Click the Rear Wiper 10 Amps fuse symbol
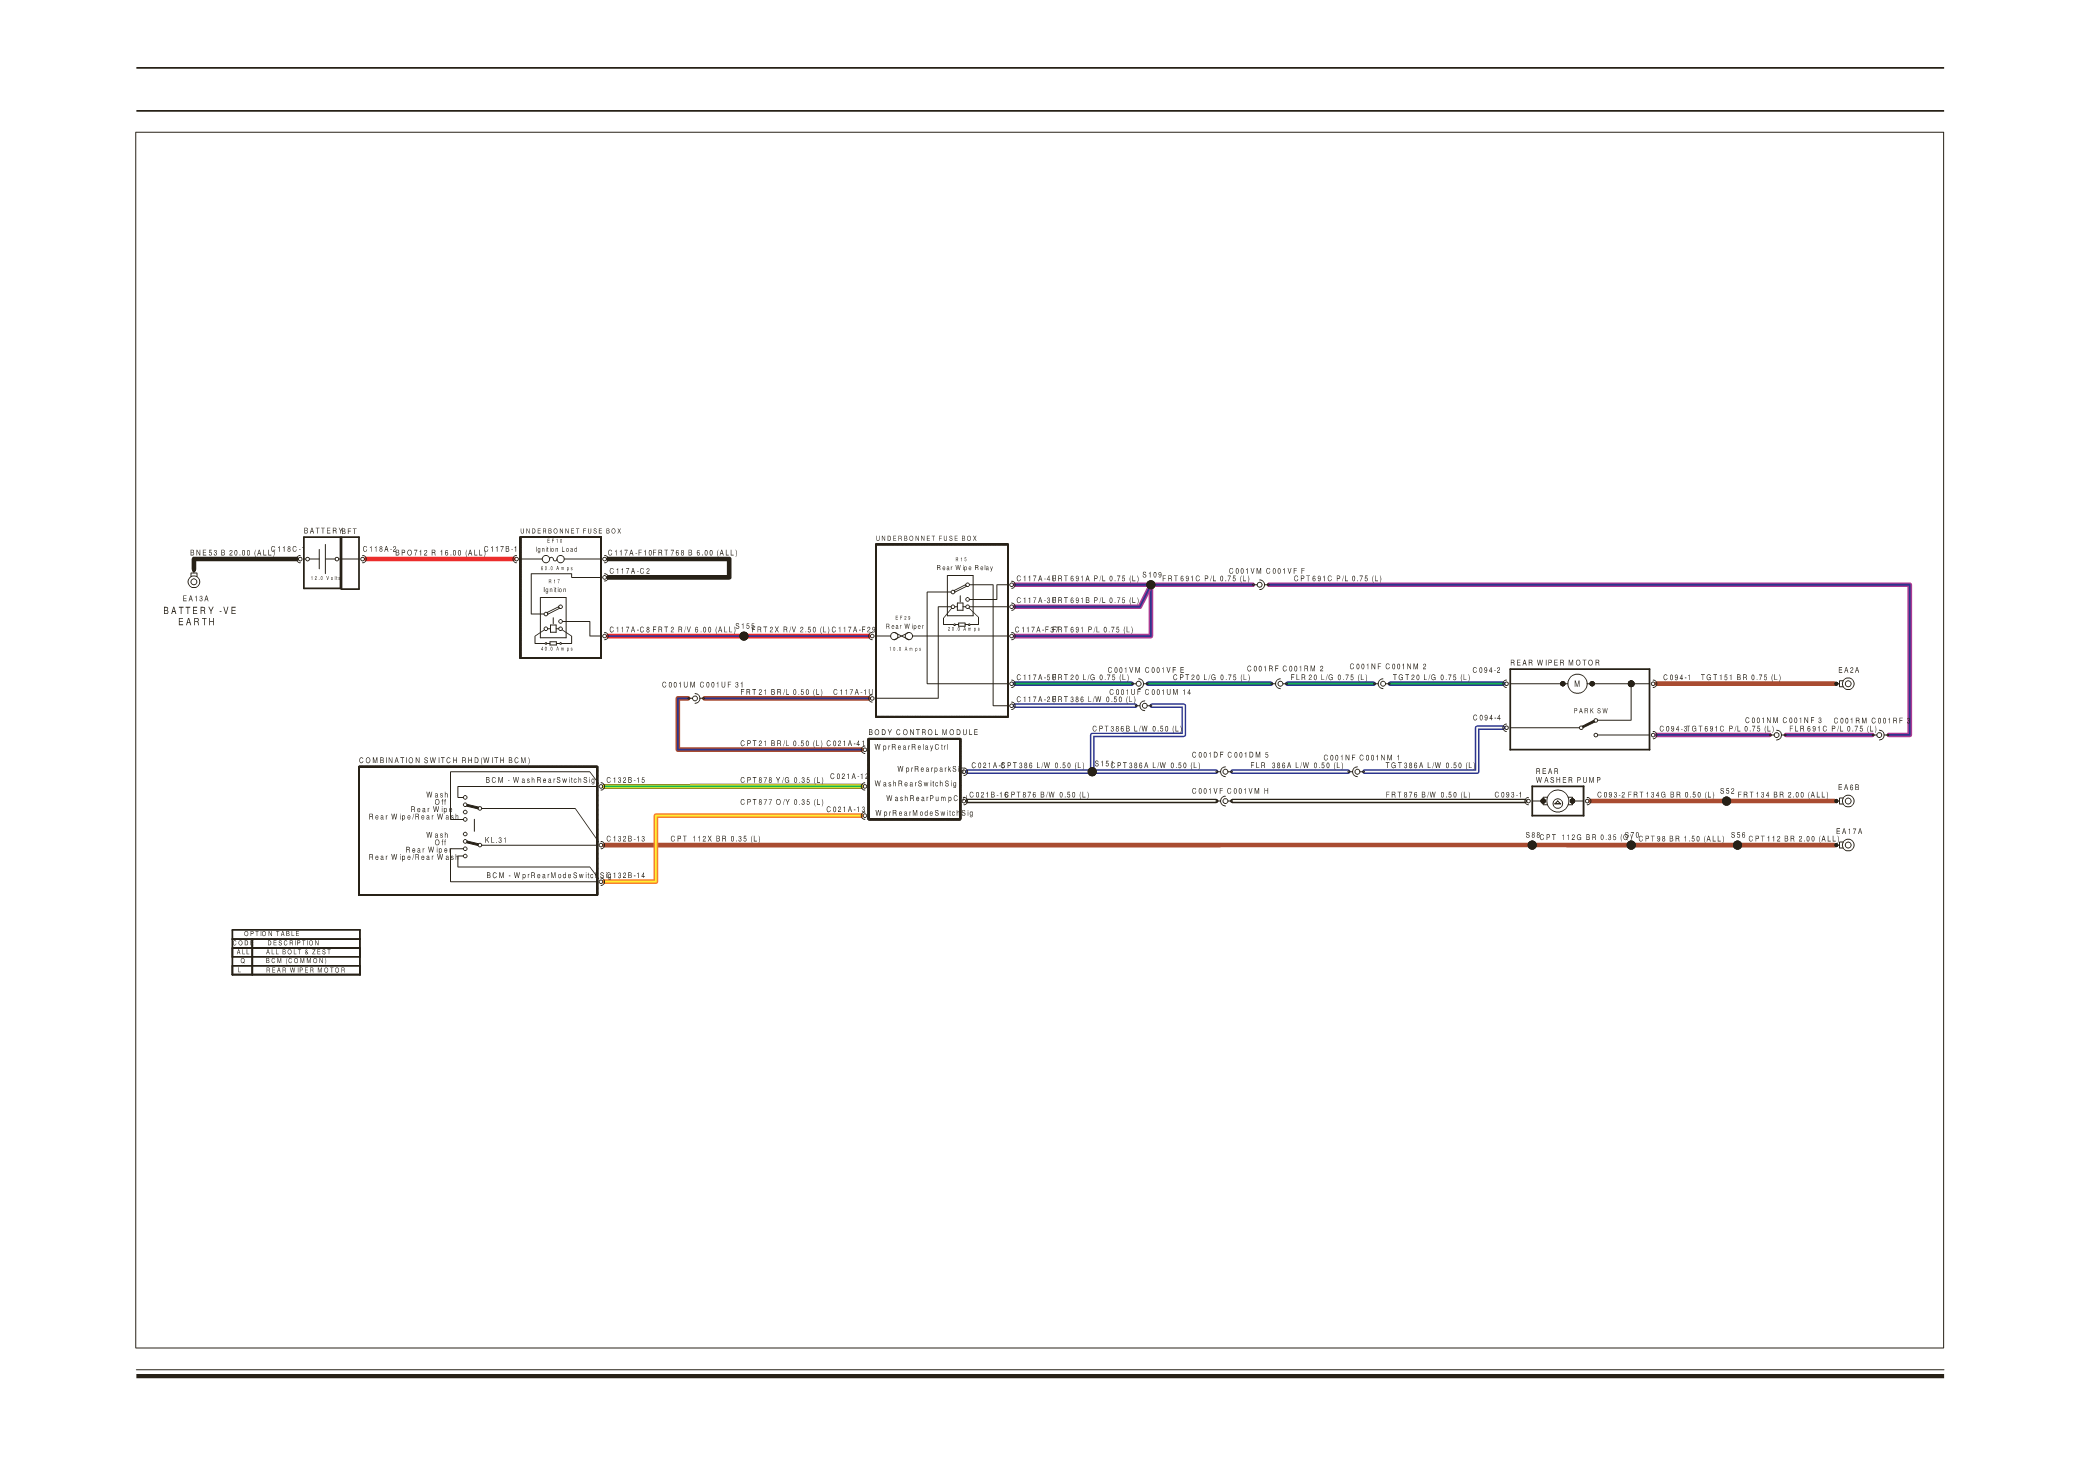This screenshot has width=2080, height=1471. (901, 636)
